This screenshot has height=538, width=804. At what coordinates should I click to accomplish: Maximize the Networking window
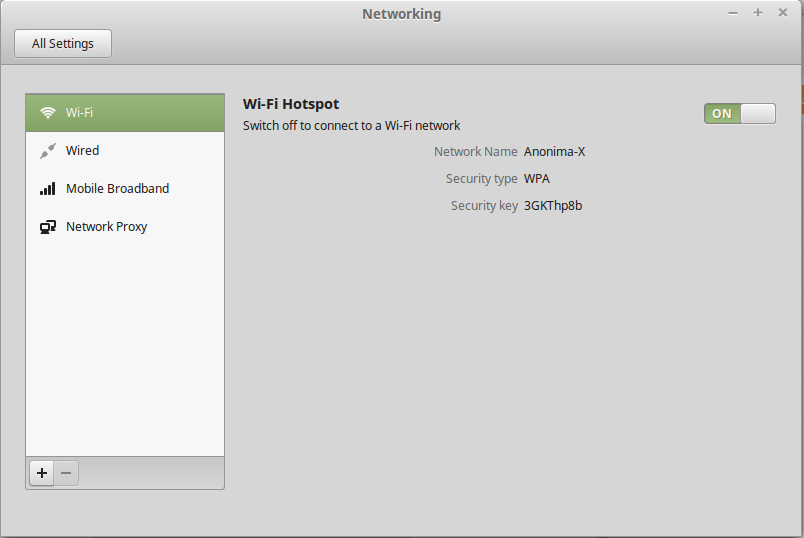pyautogui.click(x=757, y=13)
